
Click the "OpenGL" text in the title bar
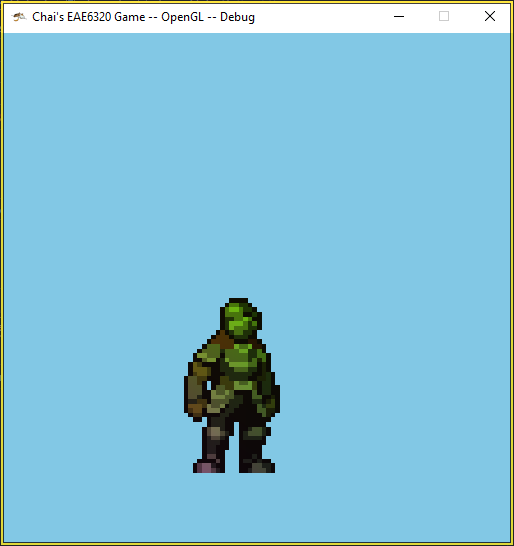click(182, 17)
